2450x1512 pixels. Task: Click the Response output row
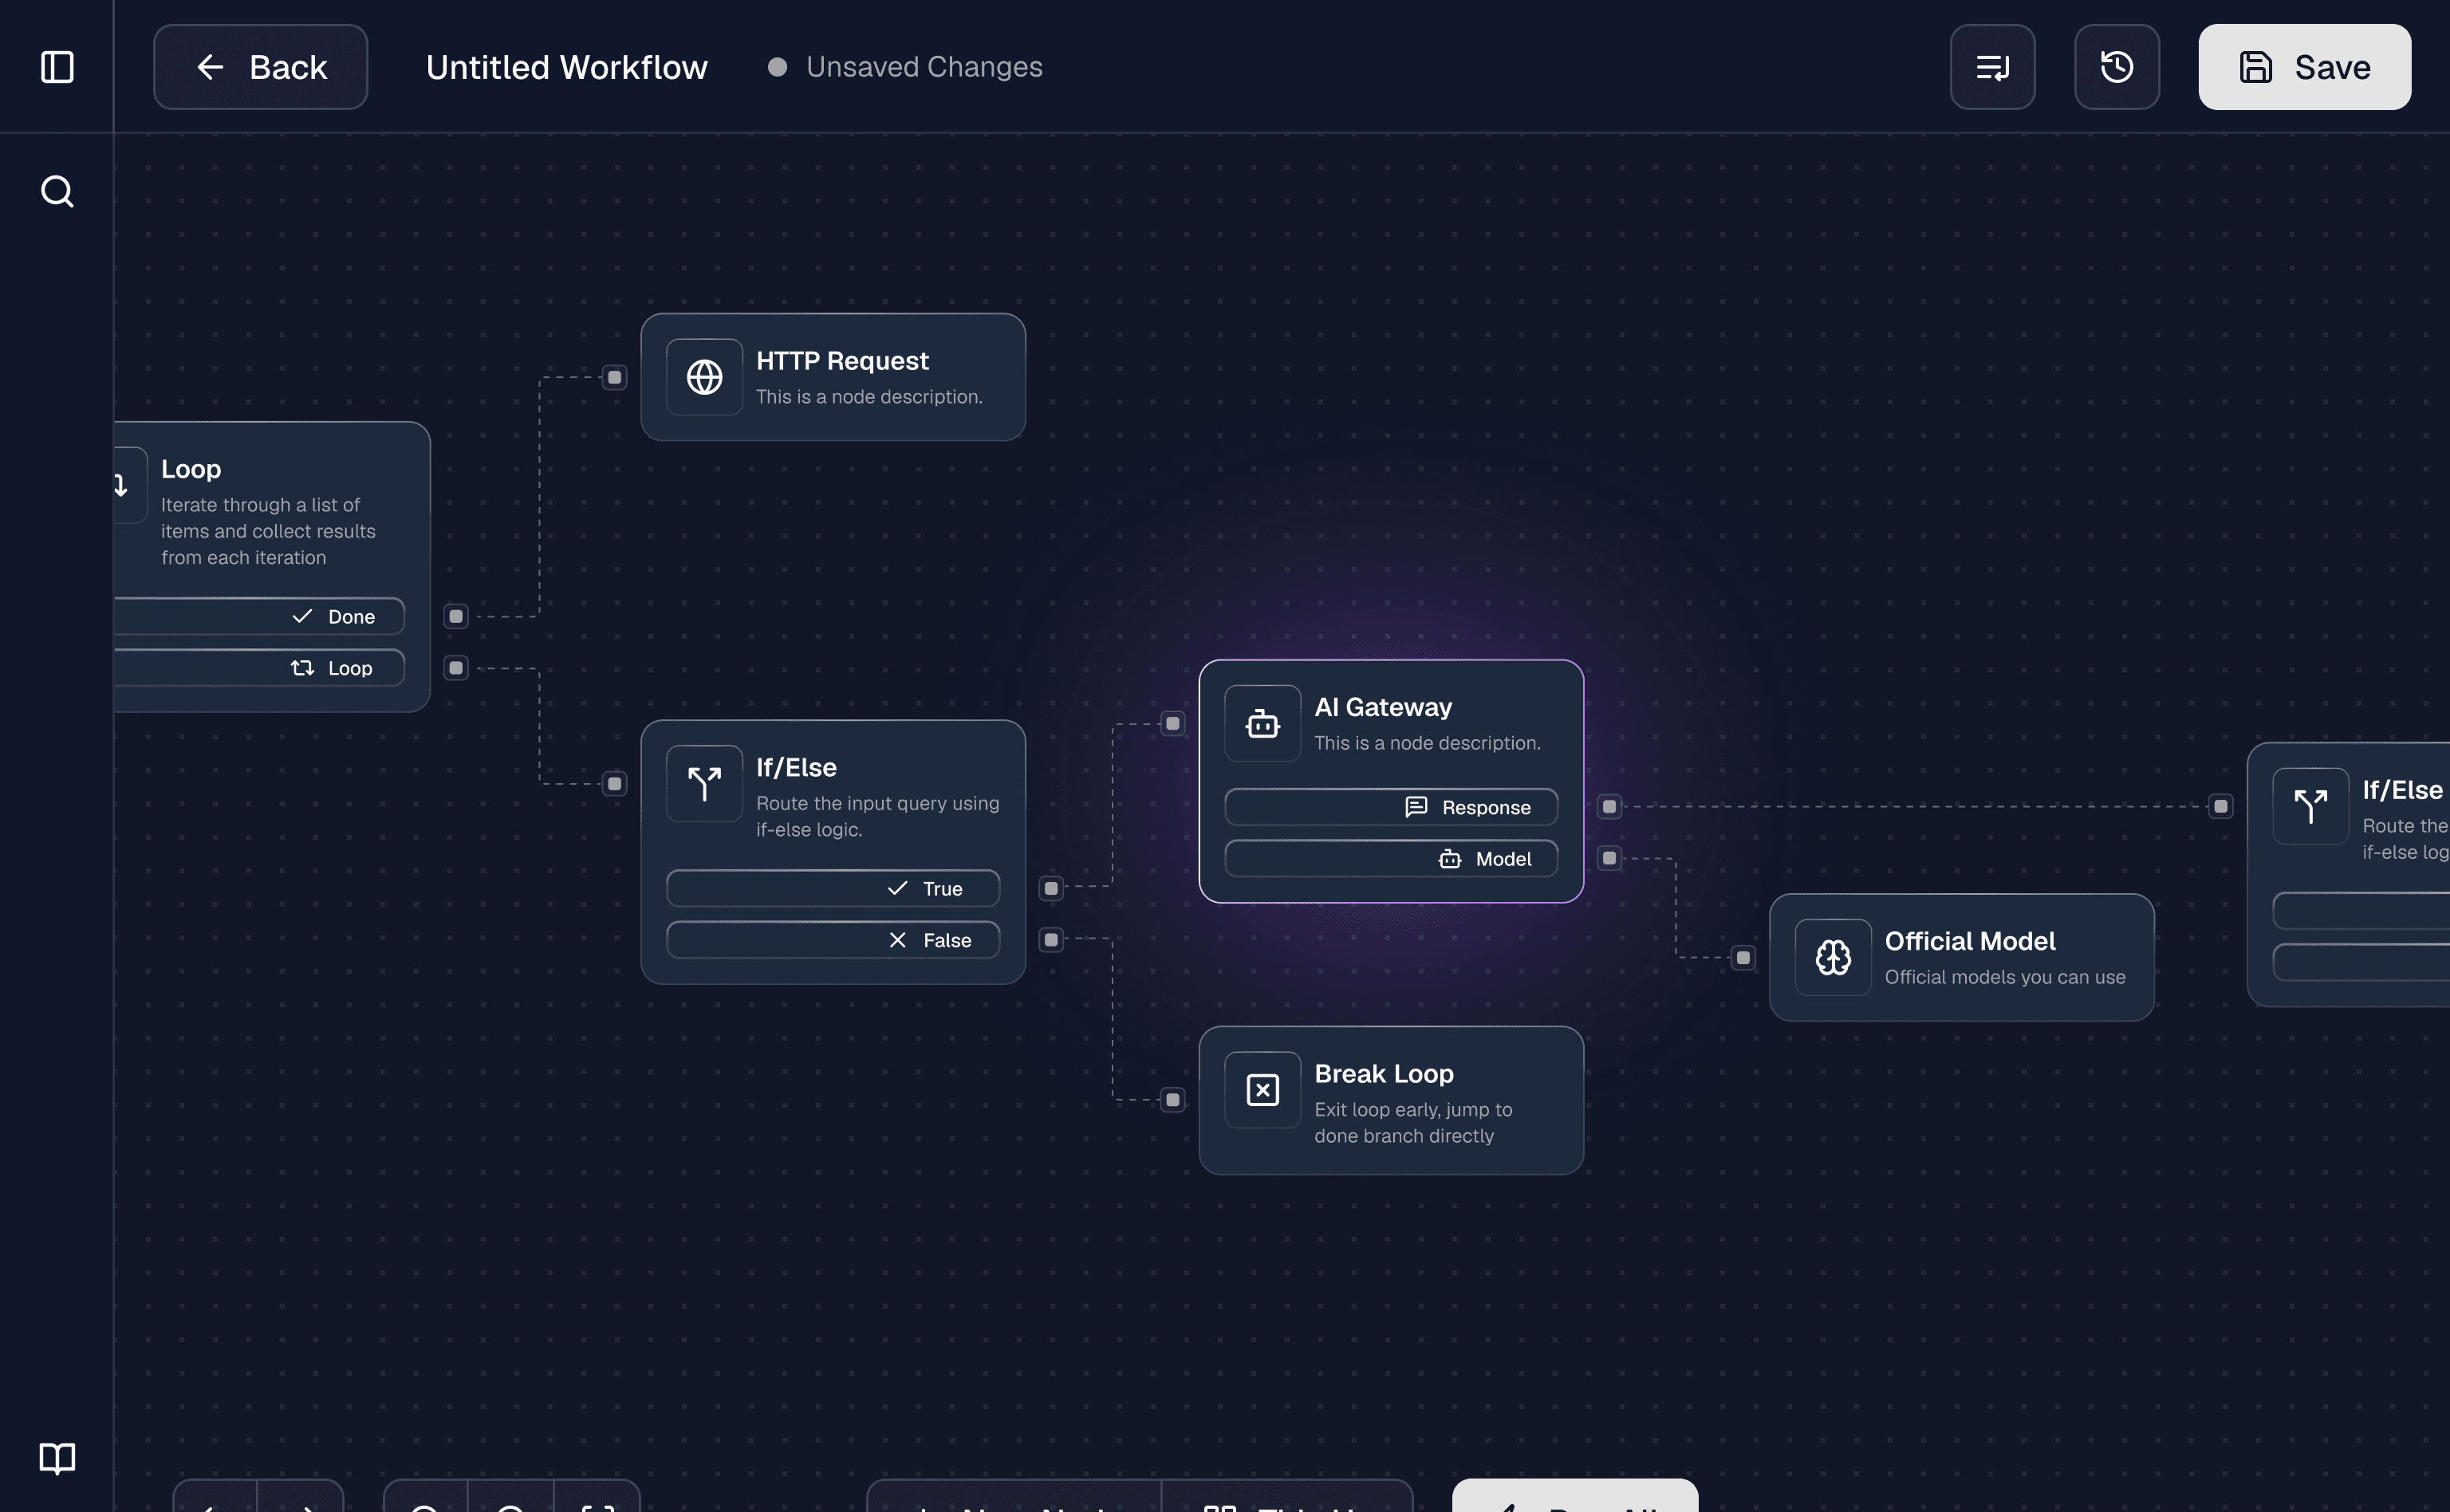click(x=1391, y=807)
